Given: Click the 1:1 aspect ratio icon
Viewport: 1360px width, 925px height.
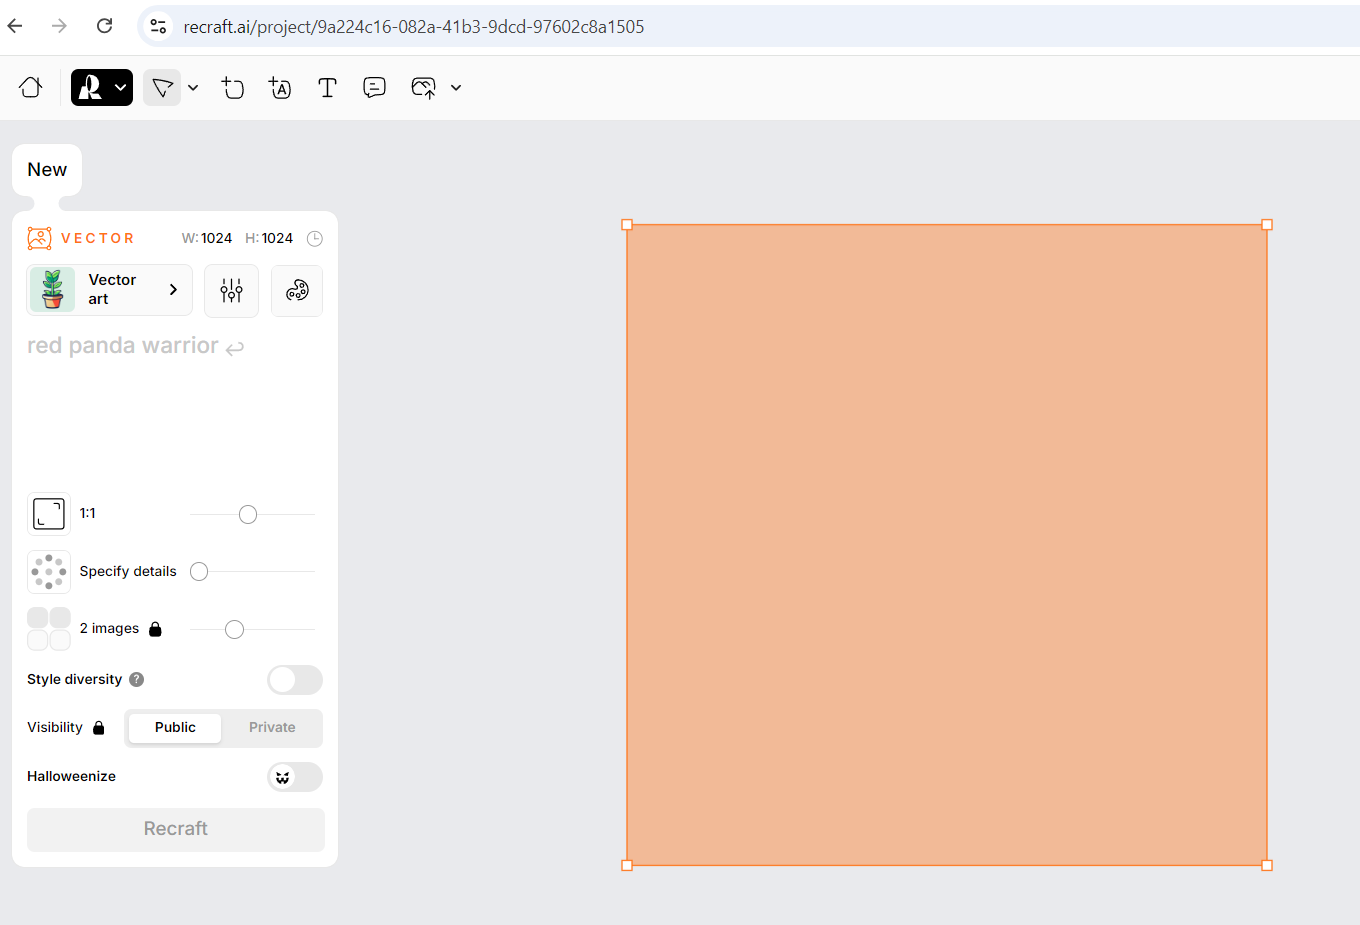Looking at the screenshot, I should 49,514.
